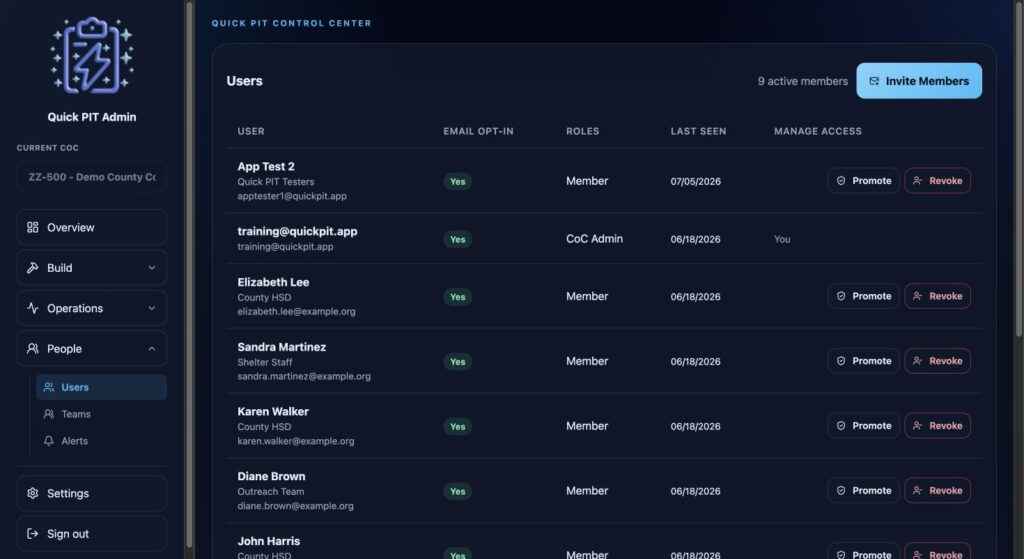
Task: Click the 07/05/2026 last seen date
Action: coord(696,182)
